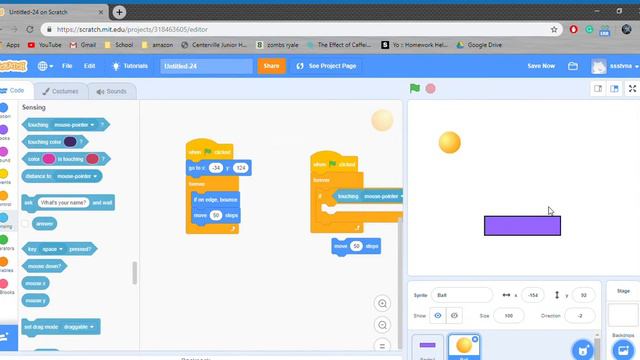Open mouse-pointer dropdown in distance to block

tap(78, 176)
